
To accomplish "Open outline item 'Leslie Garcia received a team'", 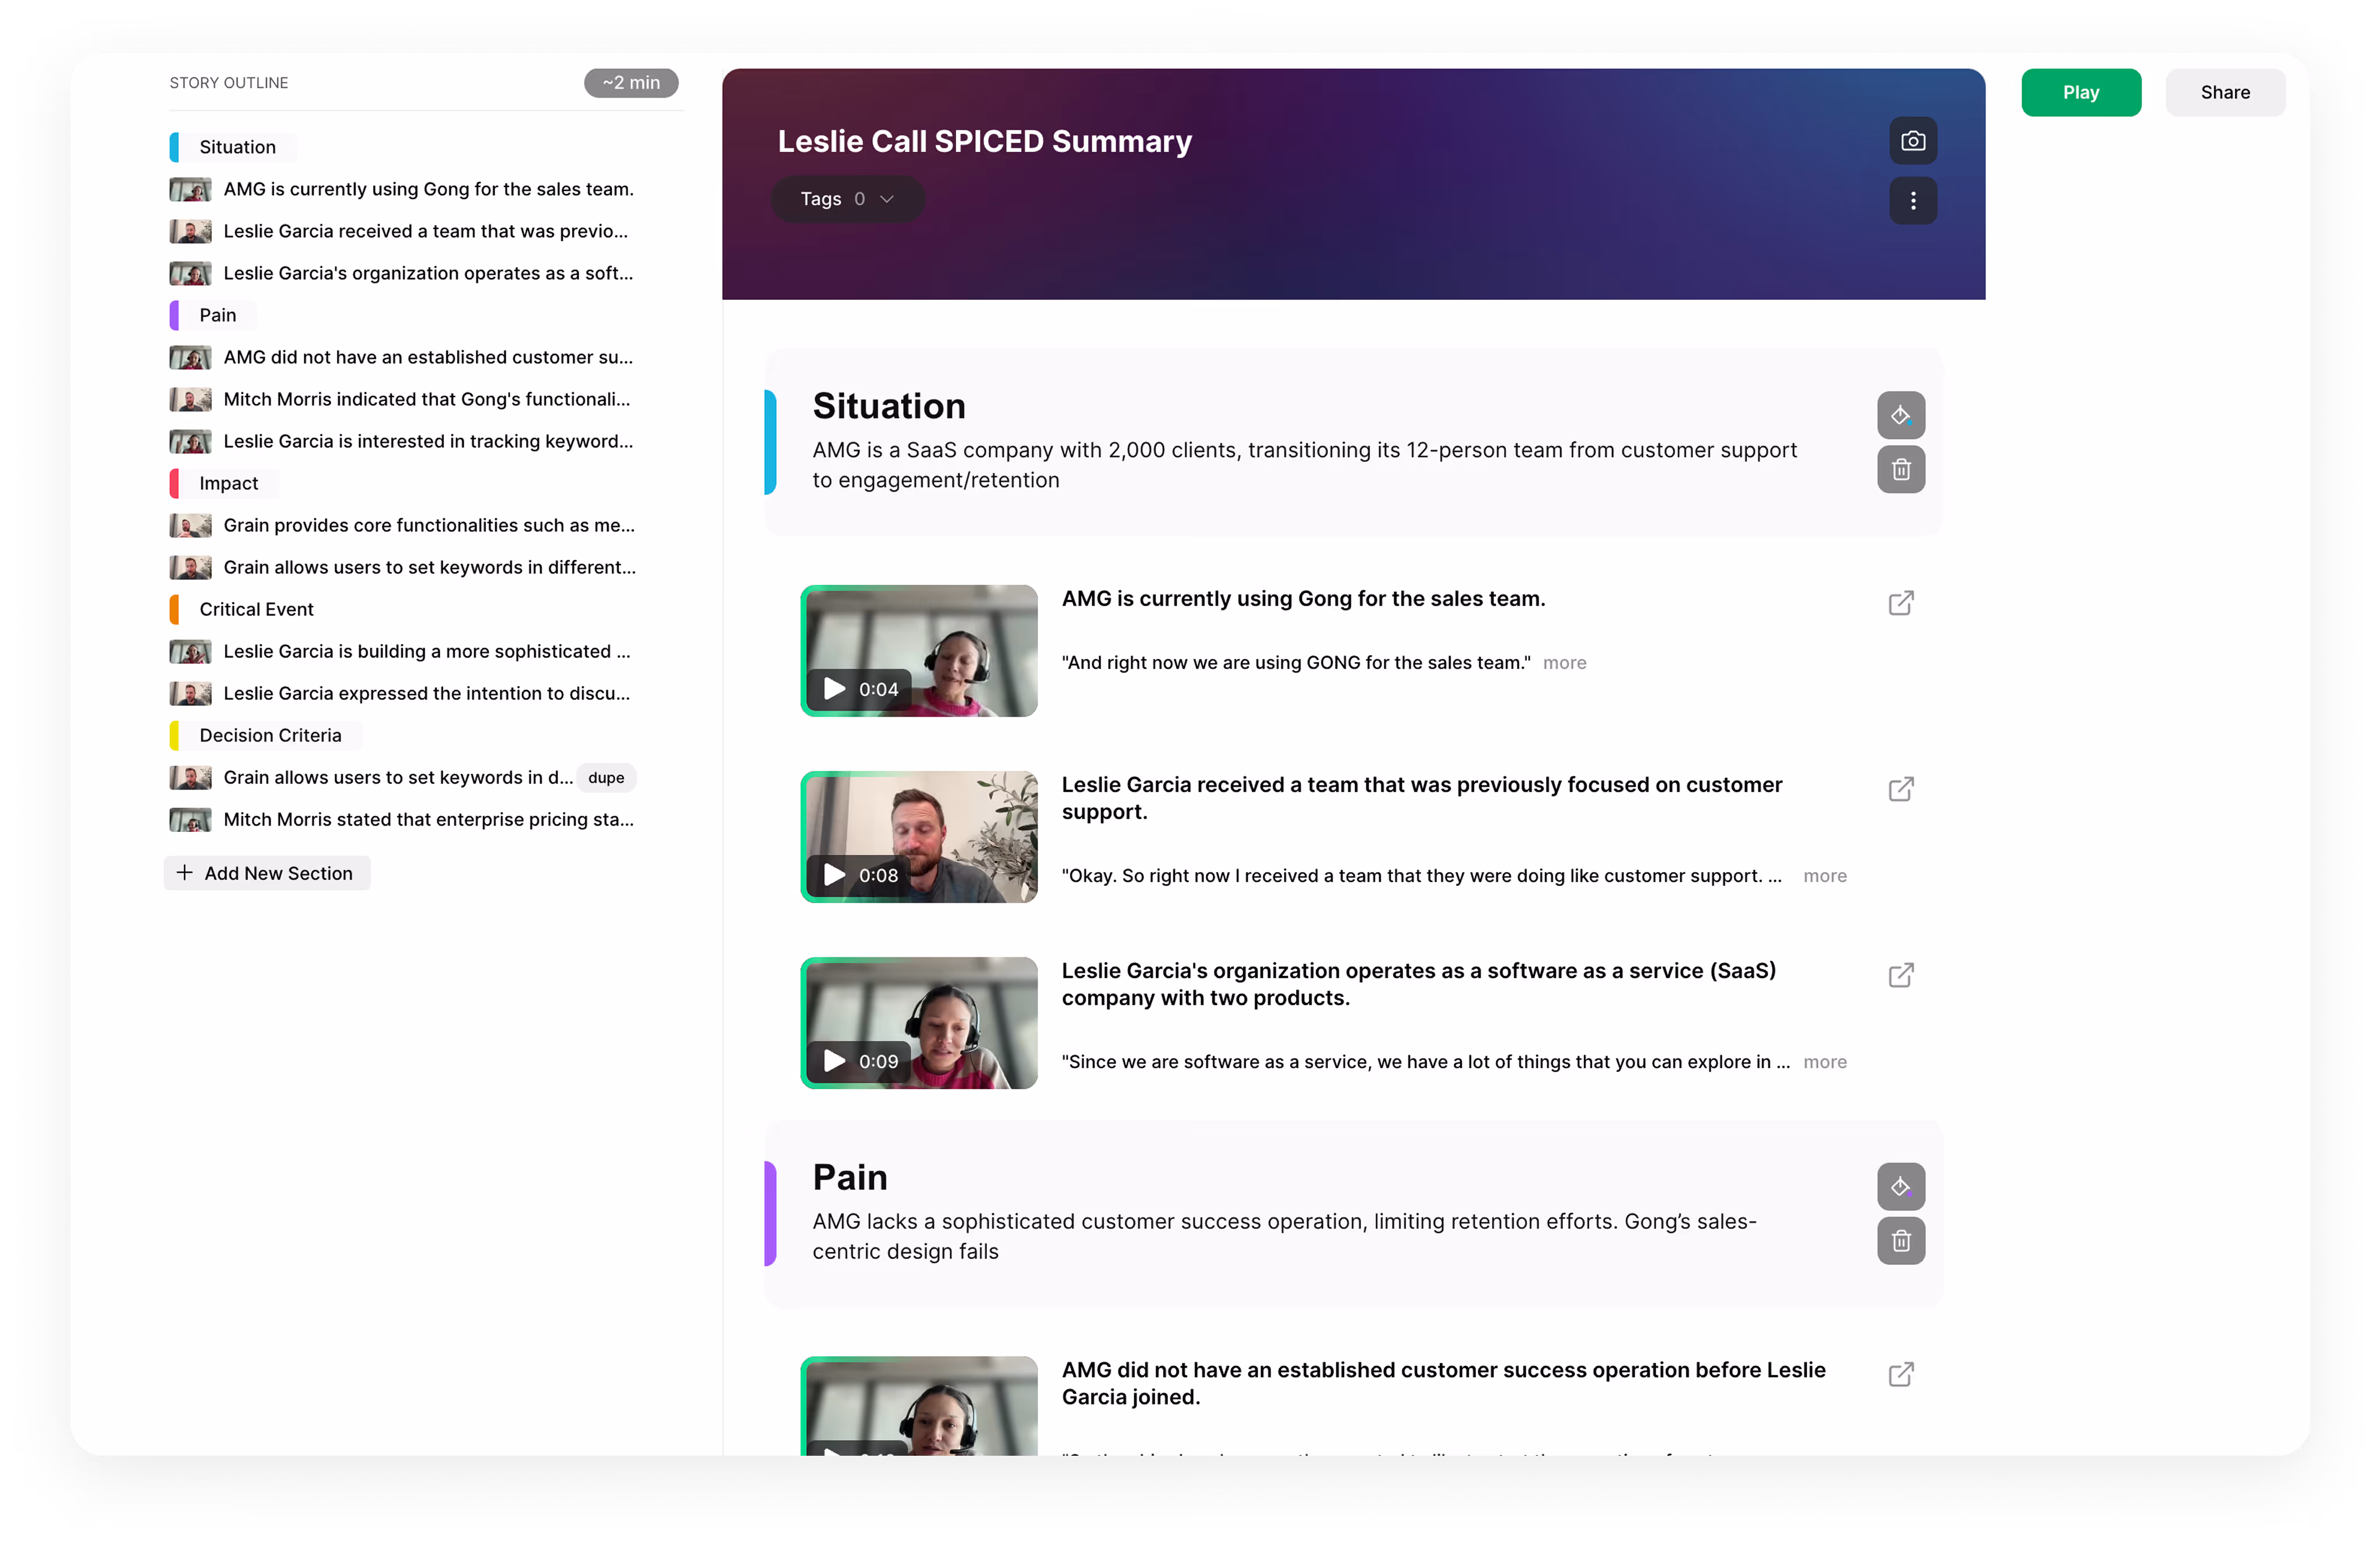I will [x=402, y=231].
